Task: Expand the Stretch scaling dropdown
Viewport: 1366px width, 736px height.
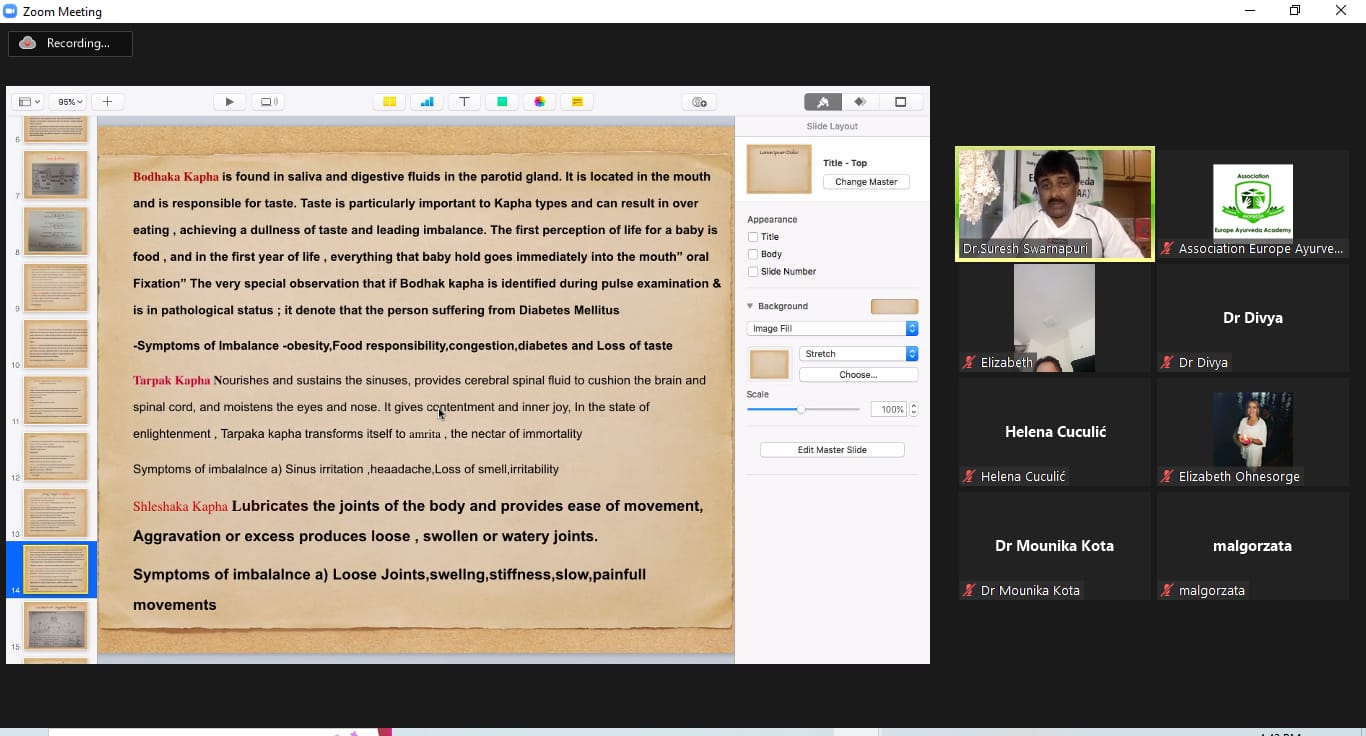Action: tap(858, 354)
